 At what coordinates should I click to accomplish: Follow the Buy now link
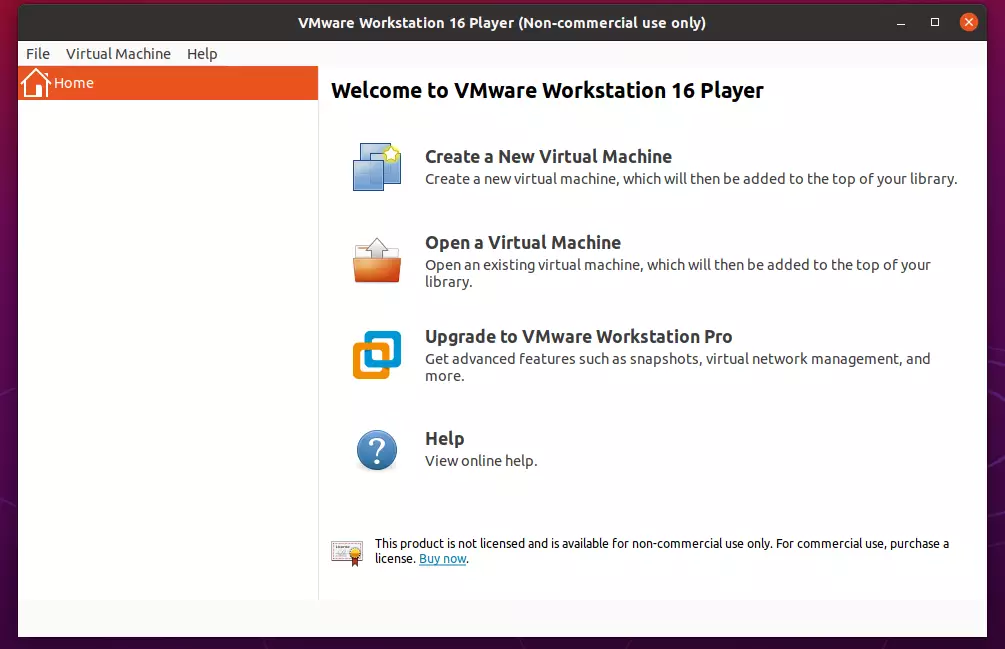pyautogui.click(x=443, y=559)
